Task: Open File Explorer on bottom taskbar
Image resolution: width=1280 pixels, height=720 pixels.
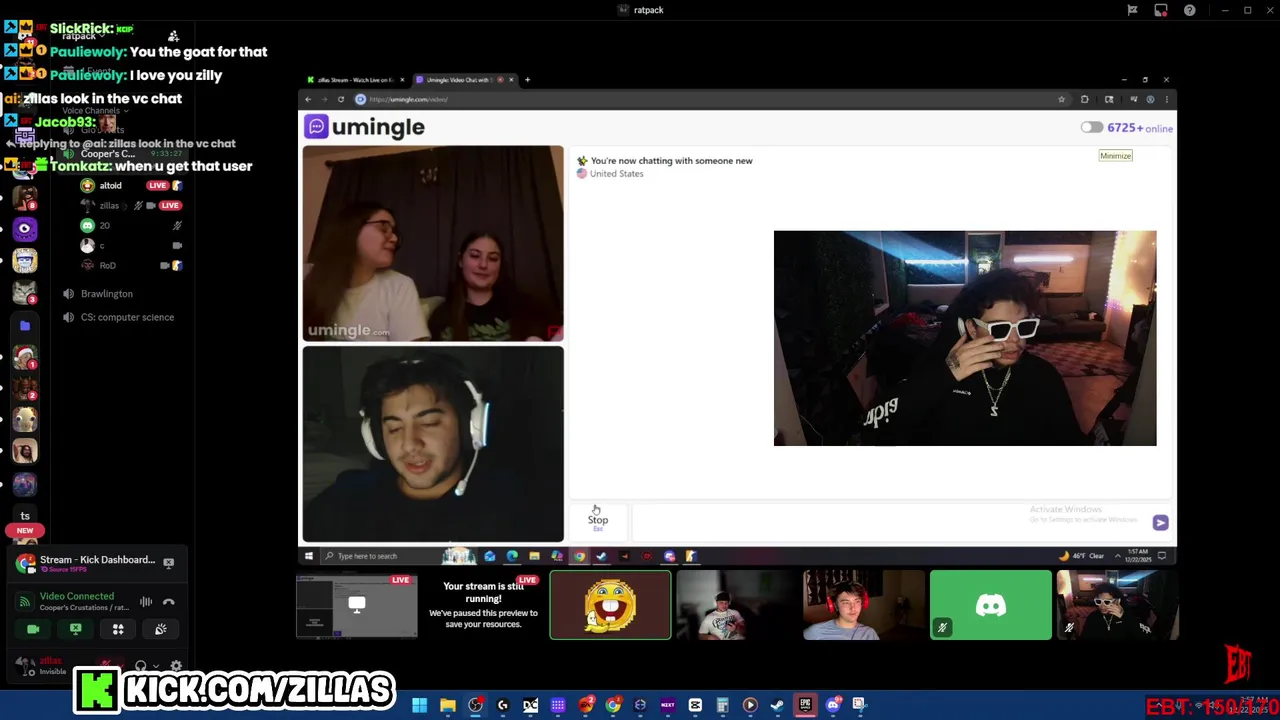Action: click(448, 705)
